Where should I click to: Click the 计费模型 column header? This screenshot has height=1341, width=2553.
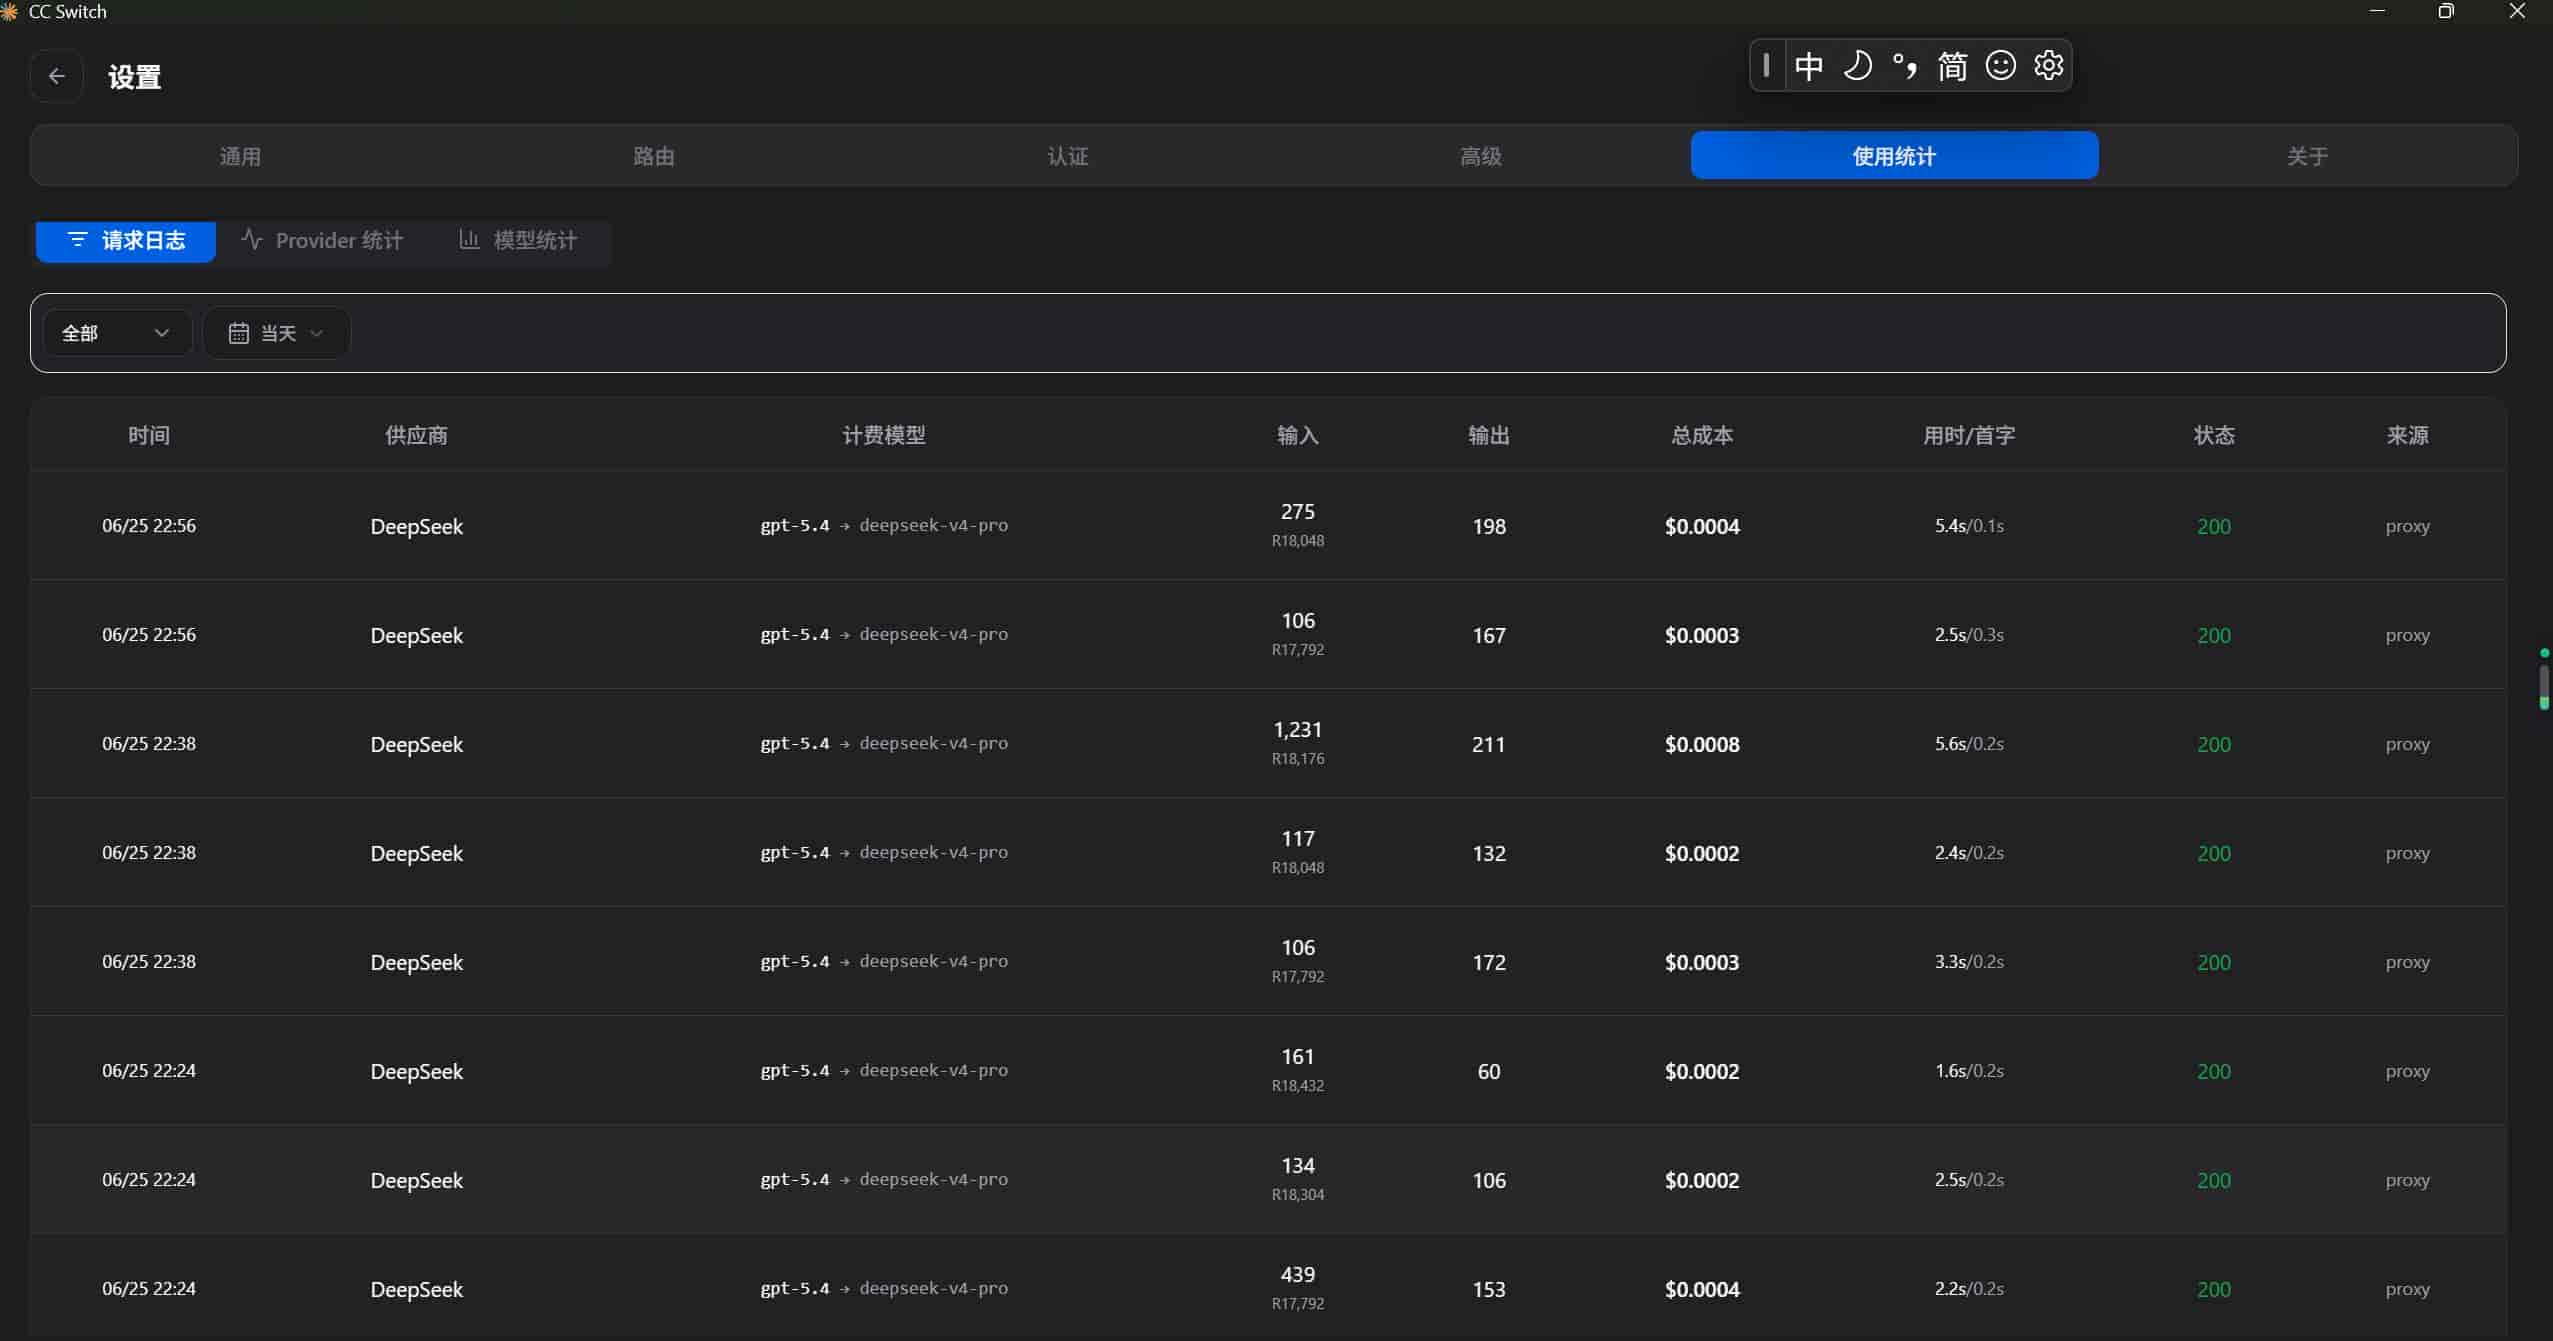884,436
